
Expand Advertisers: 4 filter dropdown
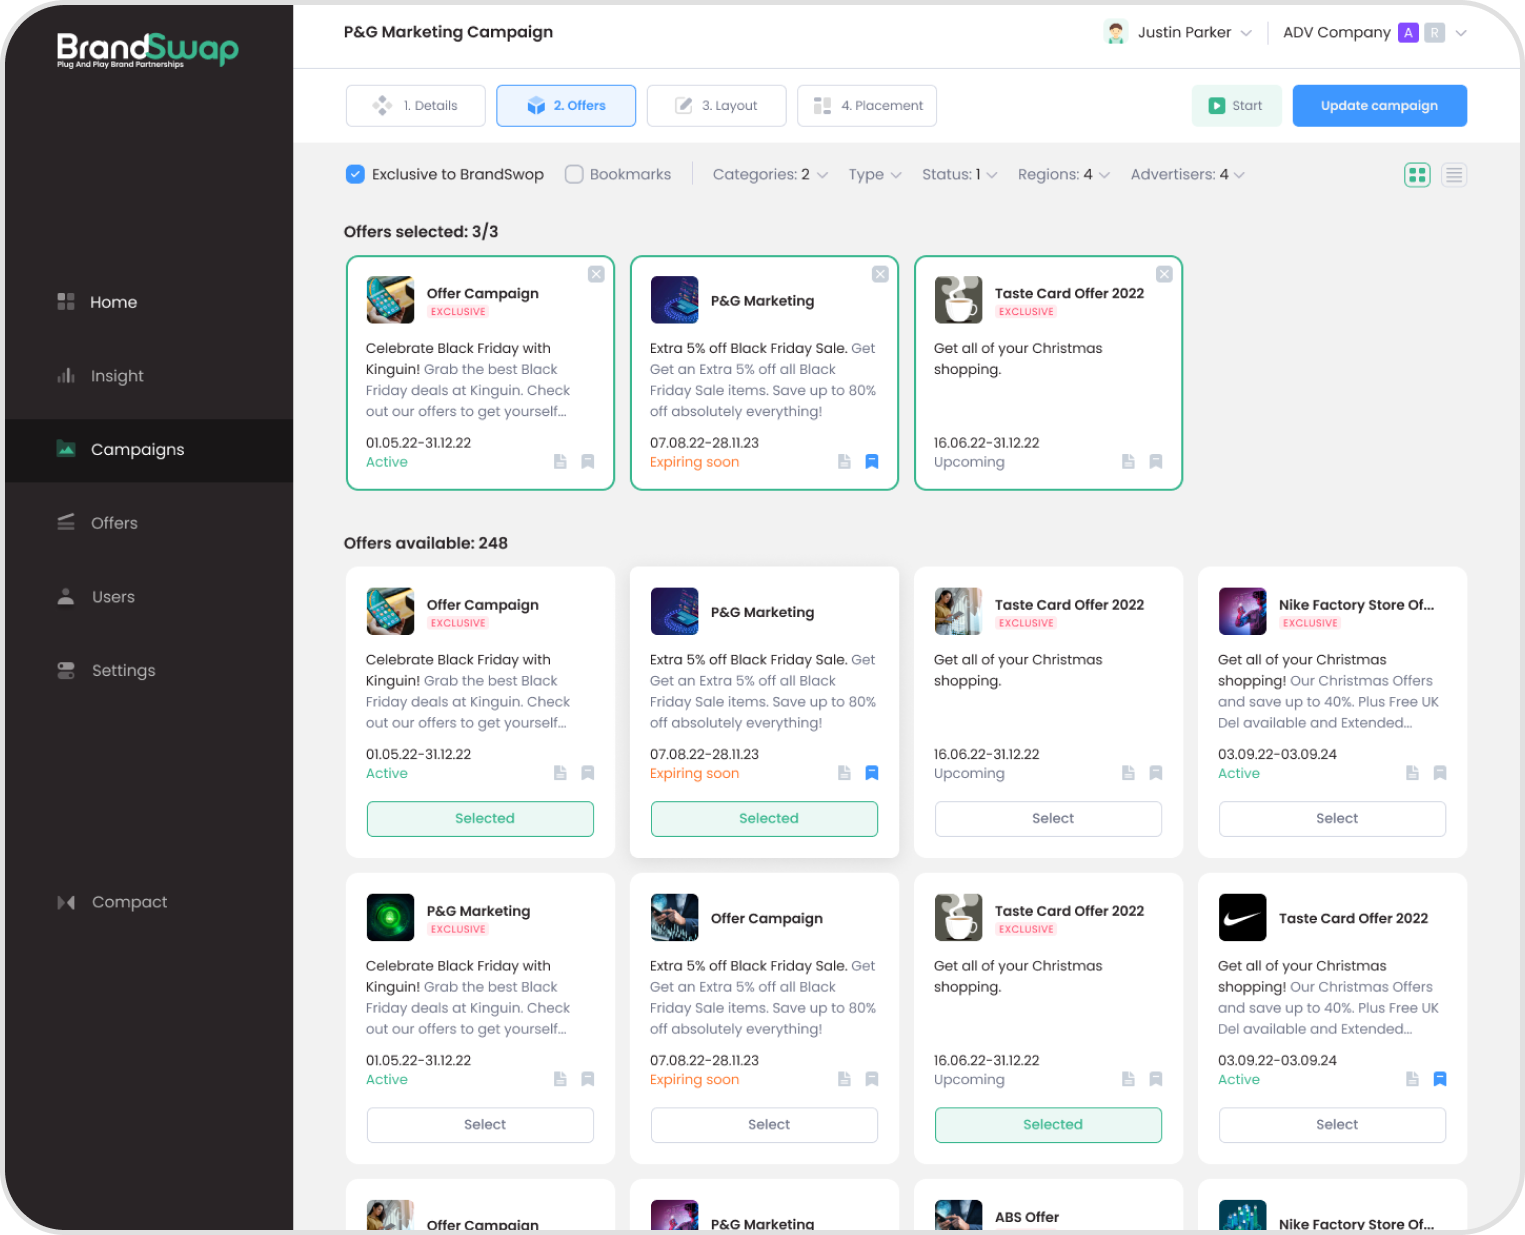click(x=1188, y=174)
